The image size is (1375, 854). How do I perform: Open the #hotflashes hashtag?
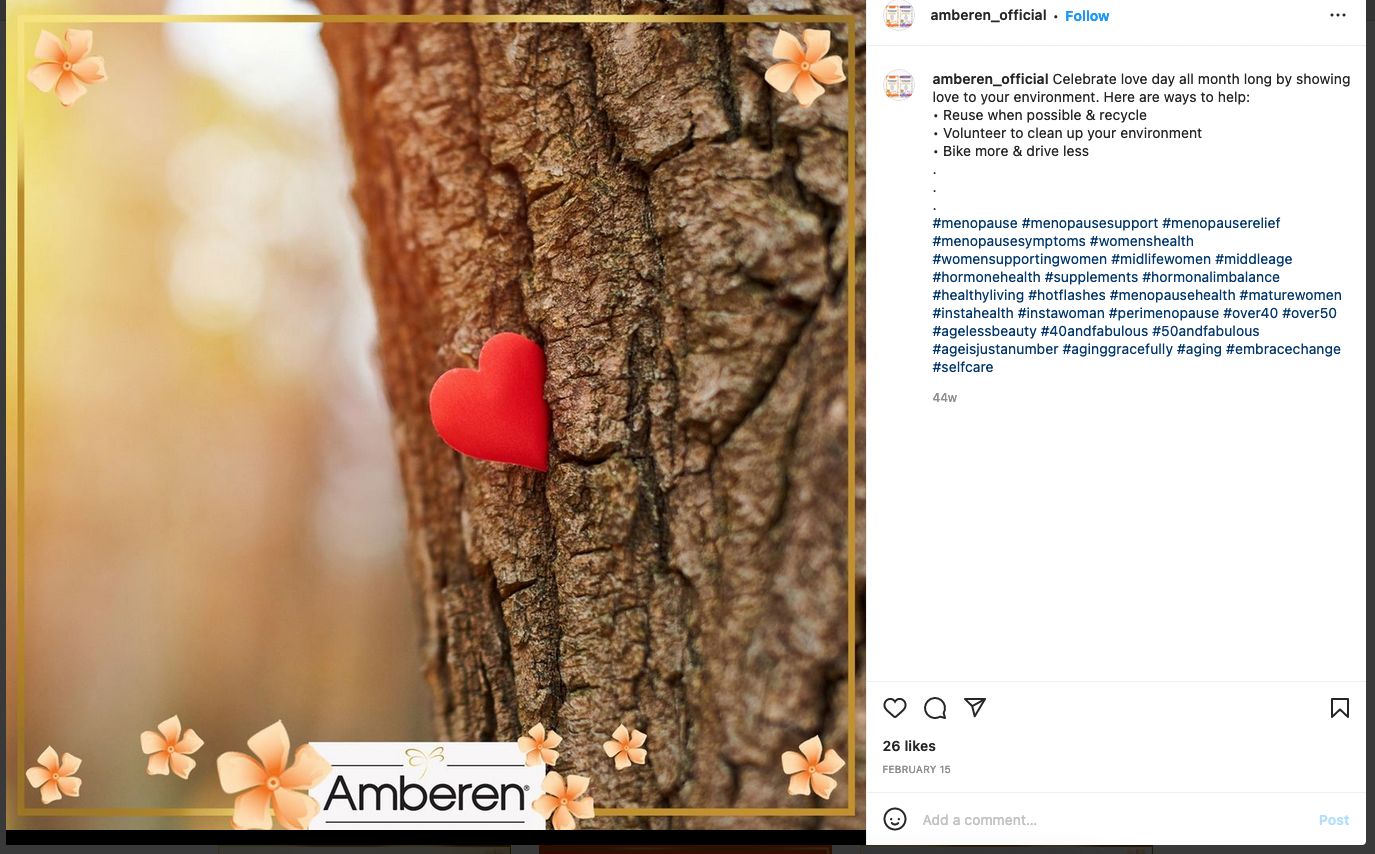[x=1067, y=295]
